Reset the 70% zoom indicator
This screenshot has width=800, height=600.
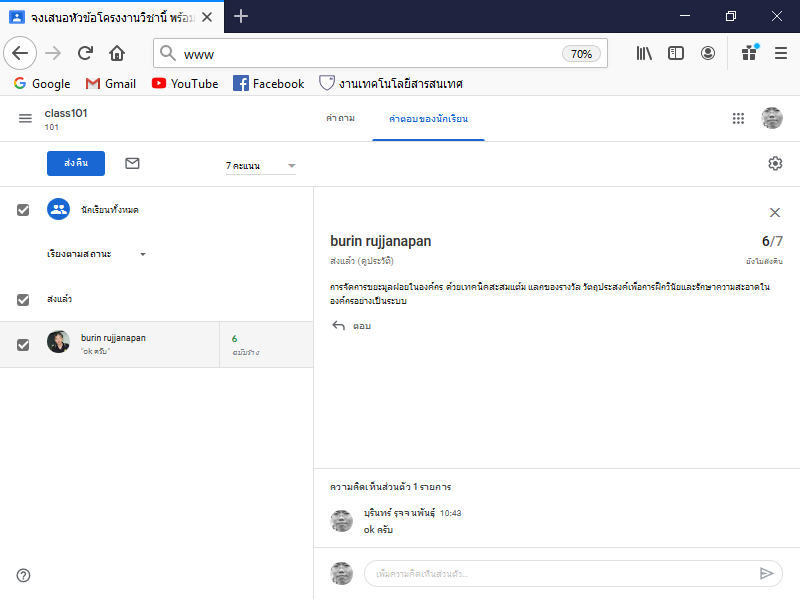coord(581,54)
